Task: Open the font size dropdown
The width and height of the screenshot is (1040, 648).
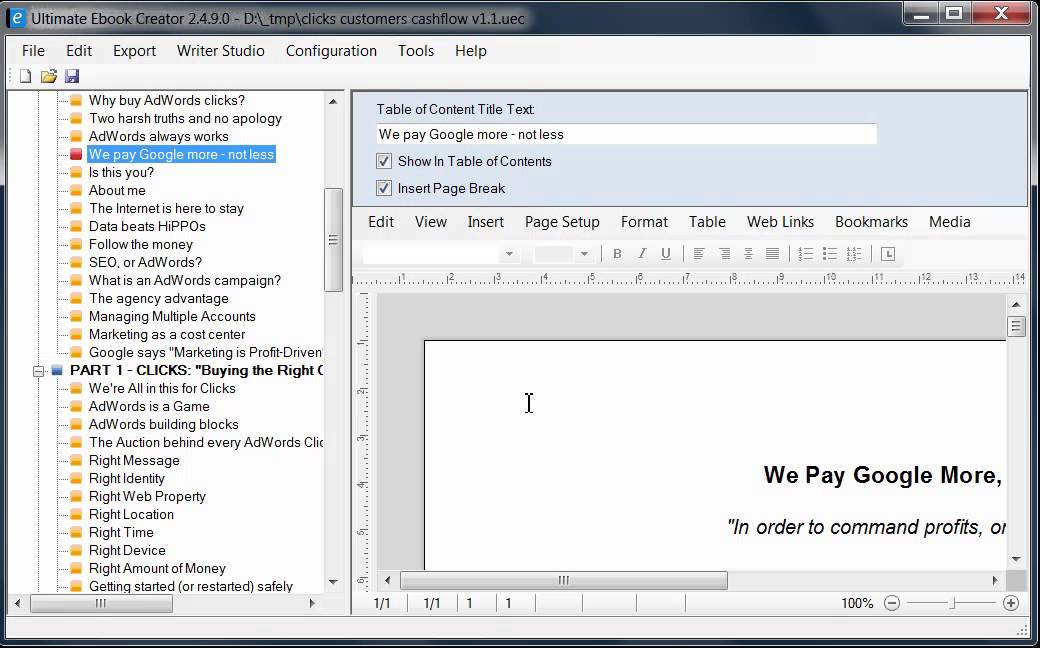Action: (x=584, y=254)
